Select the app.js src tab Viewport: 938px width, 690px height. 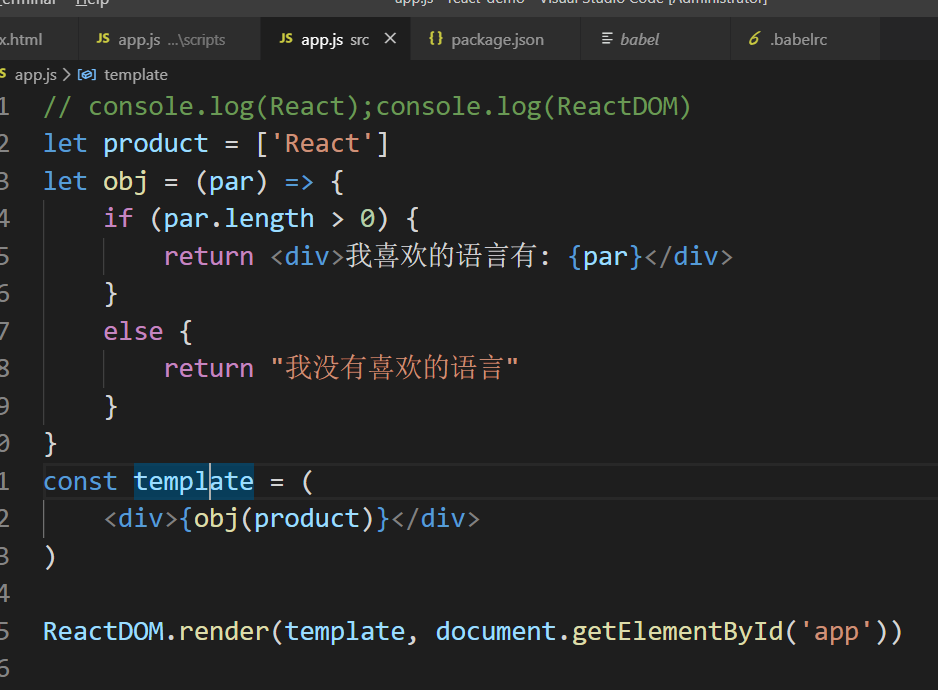335,39
